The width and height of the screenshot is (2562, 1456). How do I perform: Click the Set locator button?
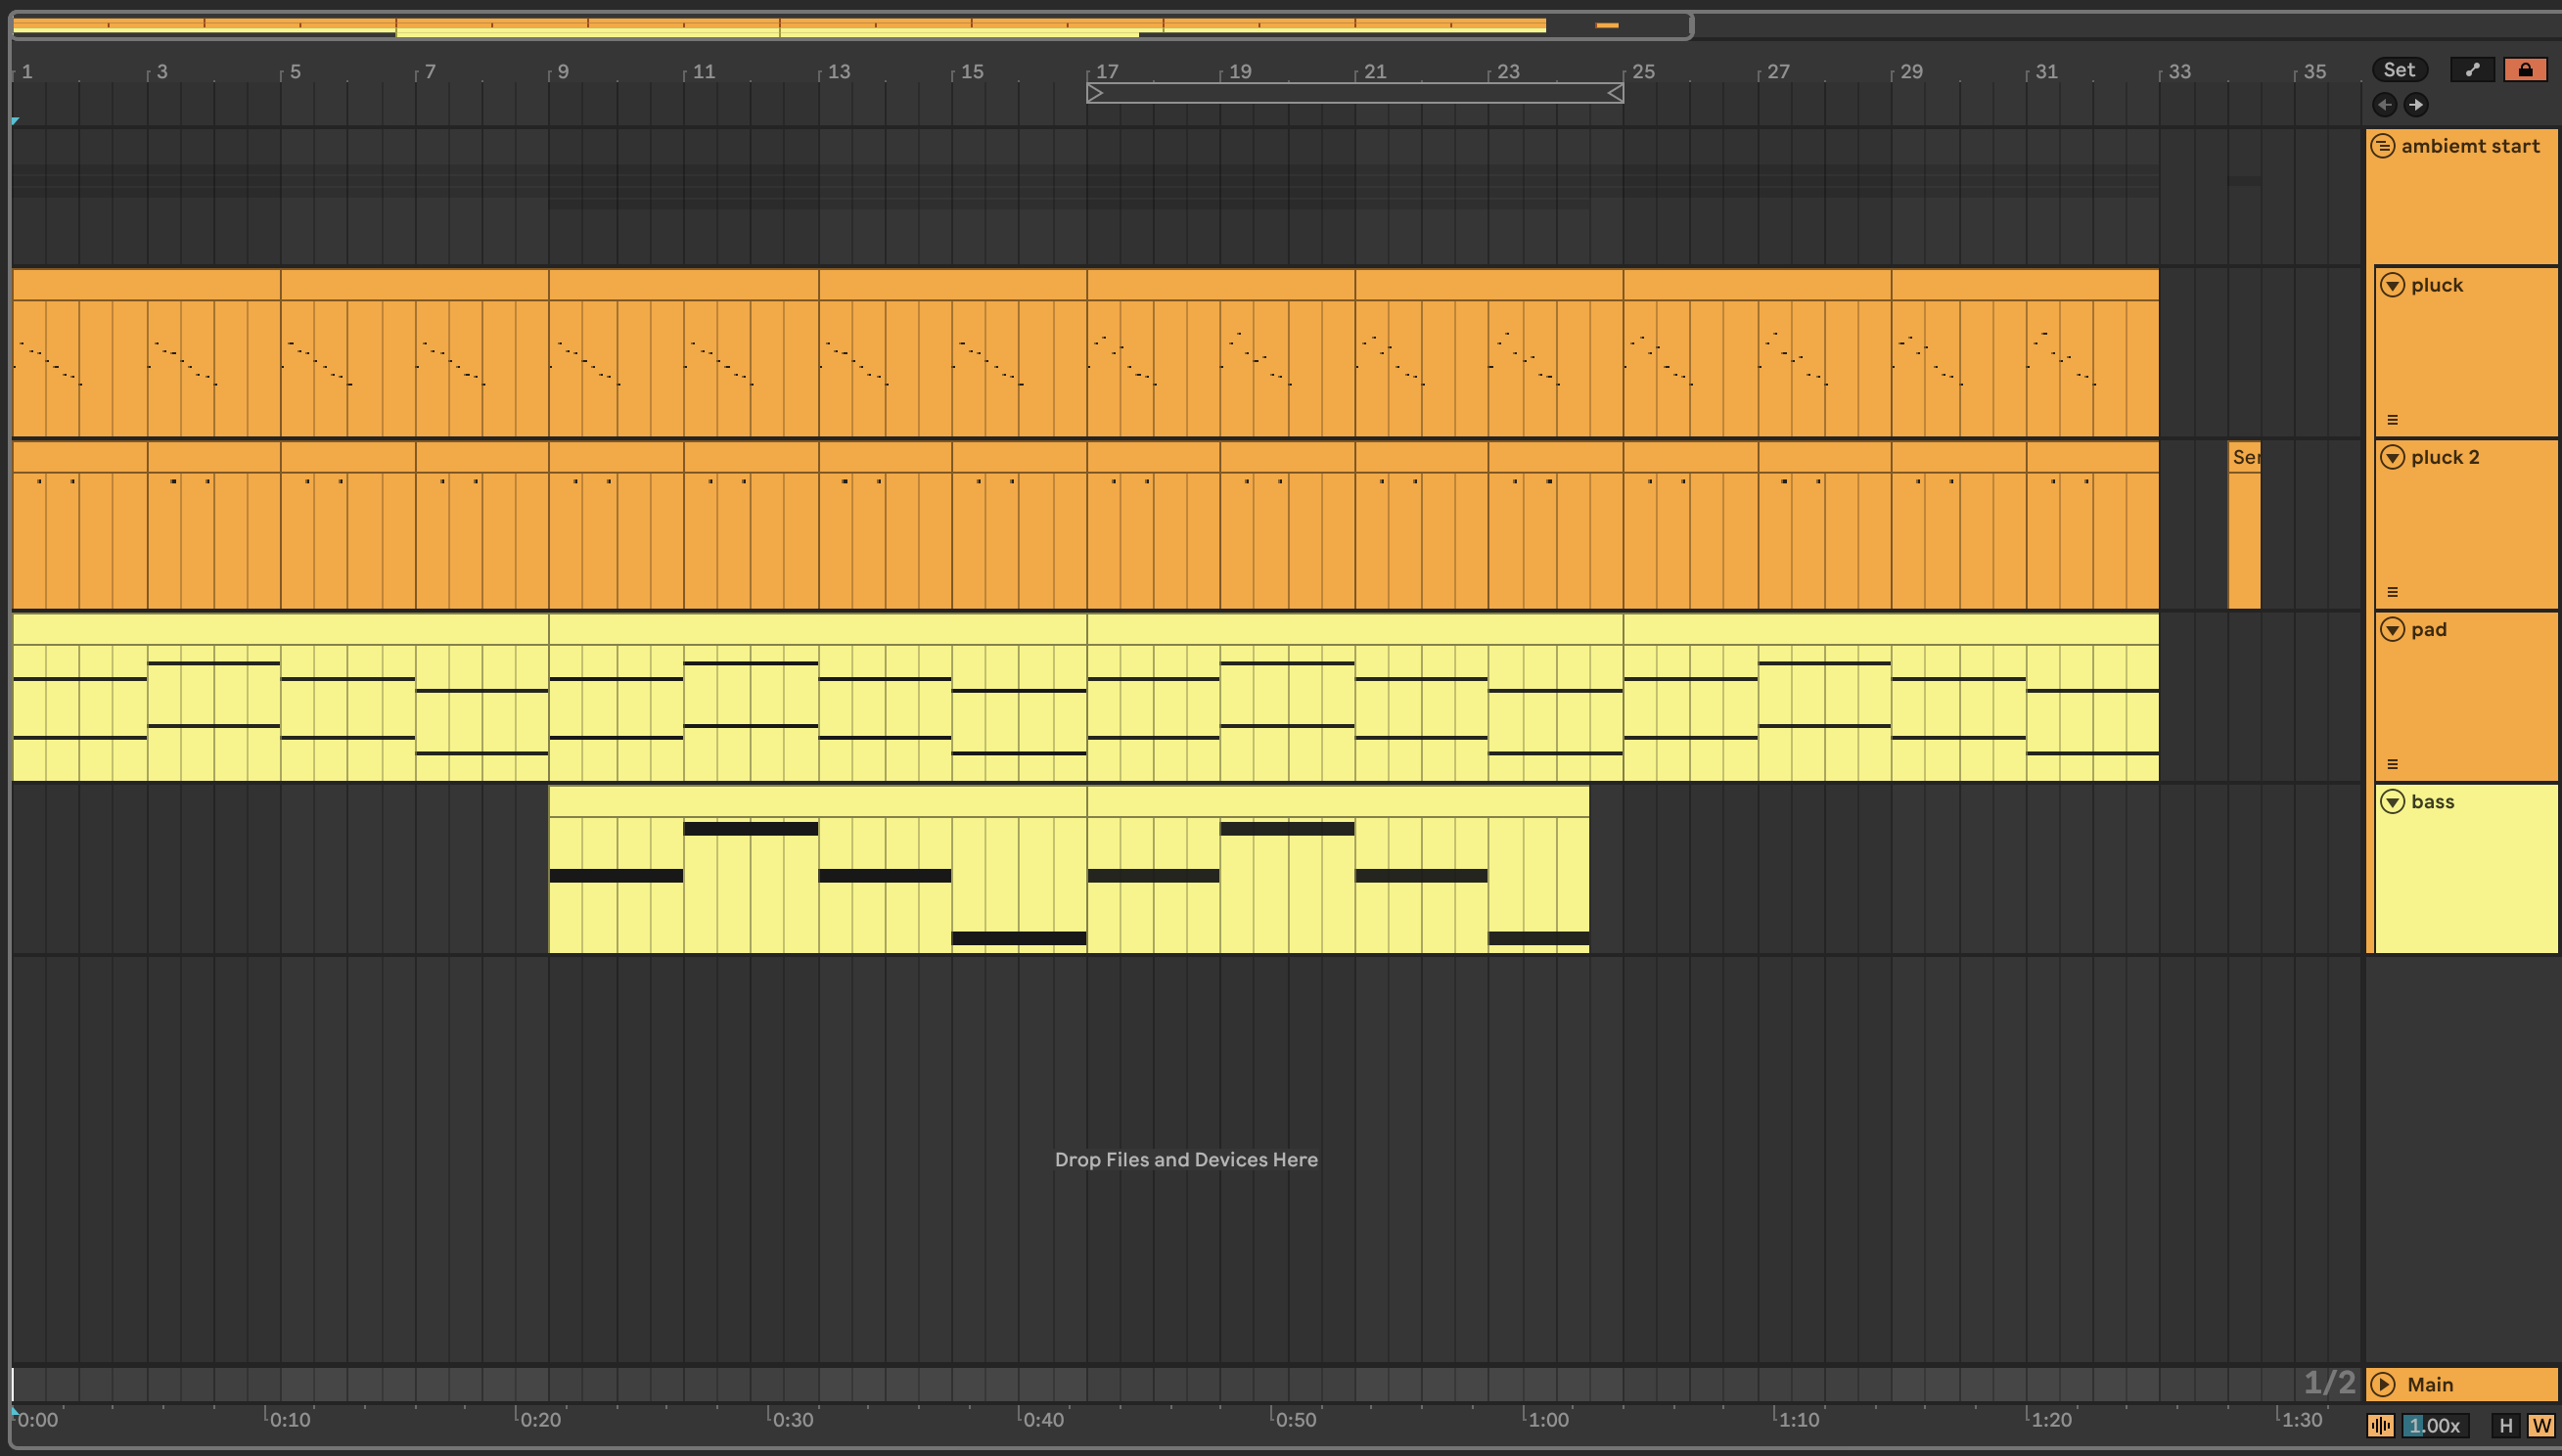pos(2398,69)
